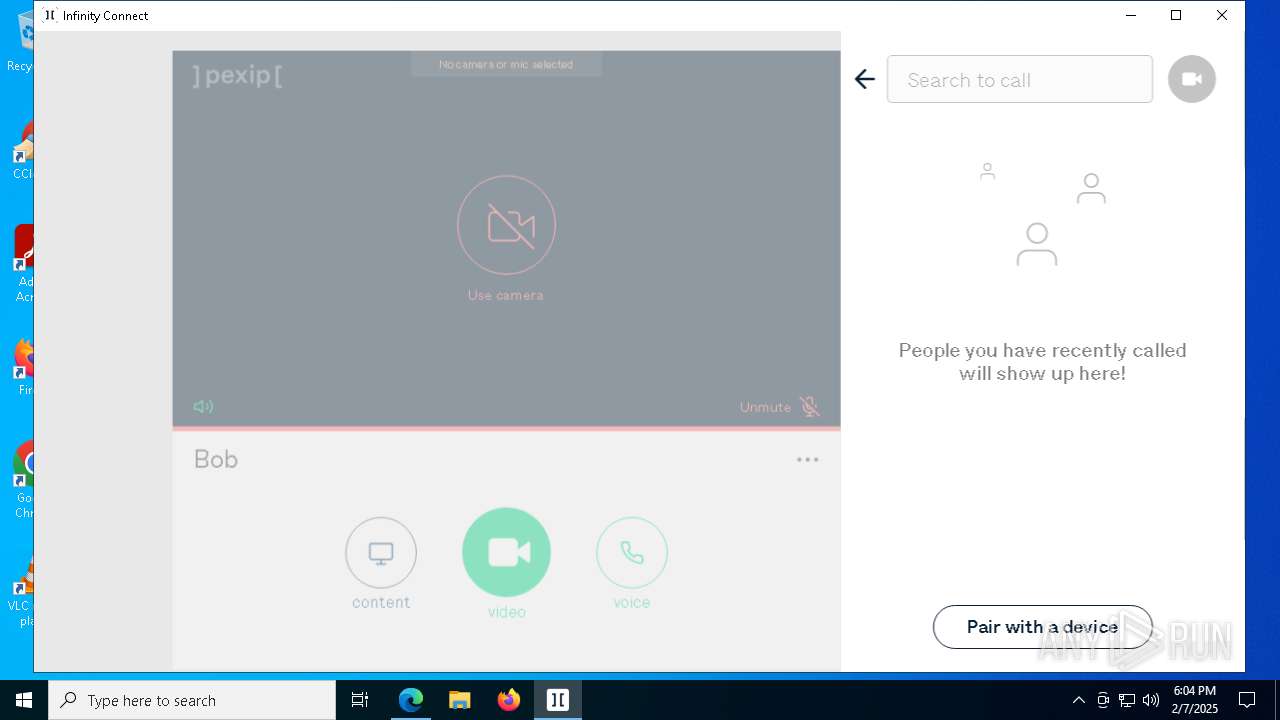Click the No camera or mic selected notice
Viewport: 1280px width, 720px height.
[x=506, y=64]
